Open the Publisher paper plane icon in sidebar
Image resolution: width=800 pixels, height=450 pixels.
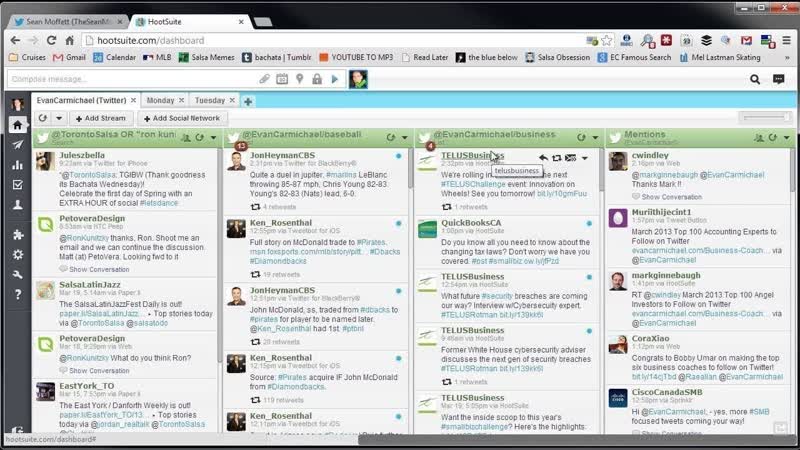click(17, 145)
